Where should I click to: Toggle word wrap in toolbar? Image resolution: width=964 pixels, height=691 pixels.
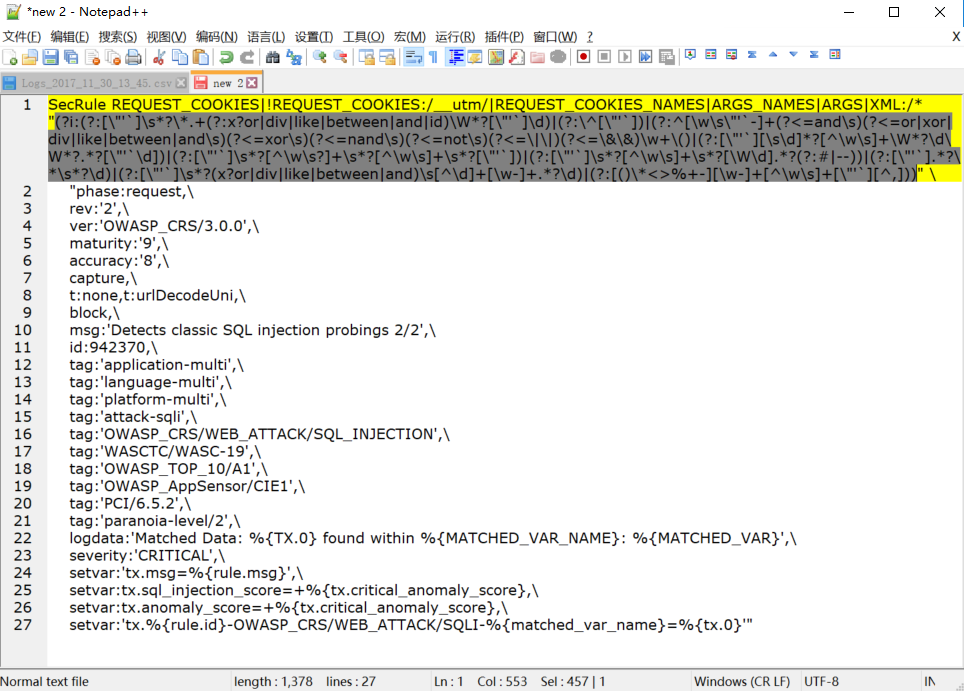click(412, 57)
